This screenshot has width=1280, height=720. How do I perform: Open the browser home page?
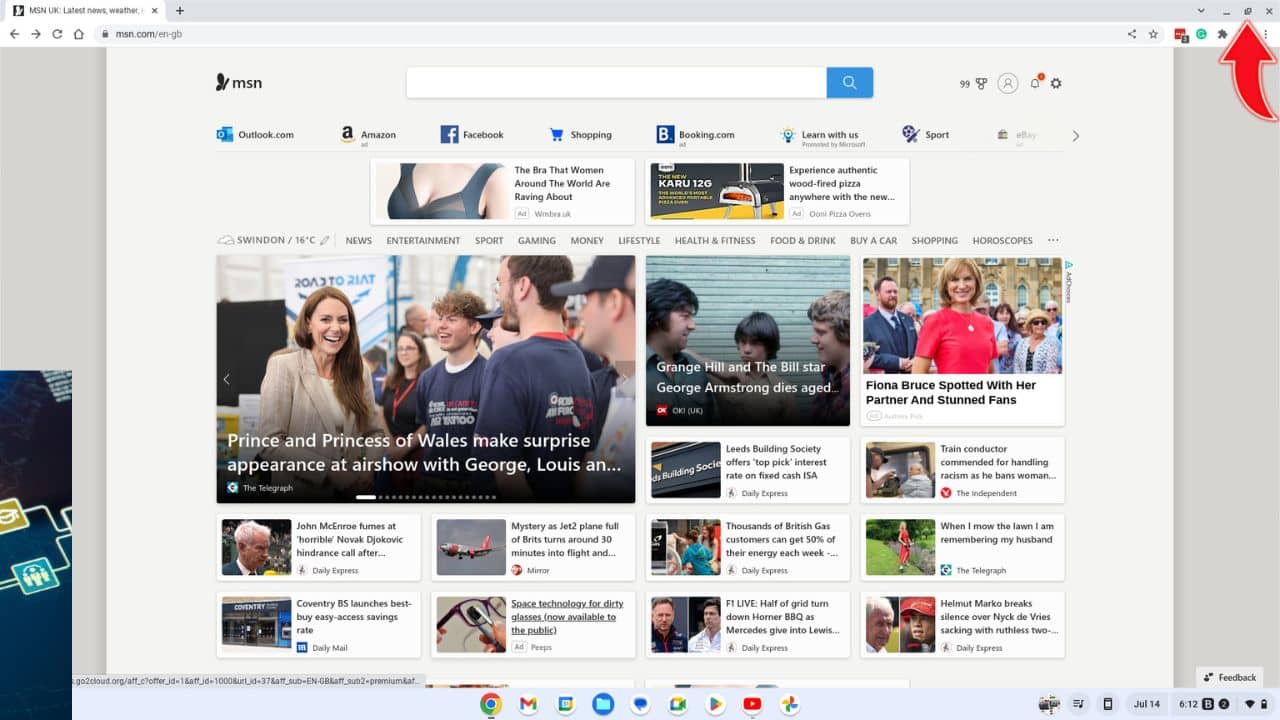(78, 34)
